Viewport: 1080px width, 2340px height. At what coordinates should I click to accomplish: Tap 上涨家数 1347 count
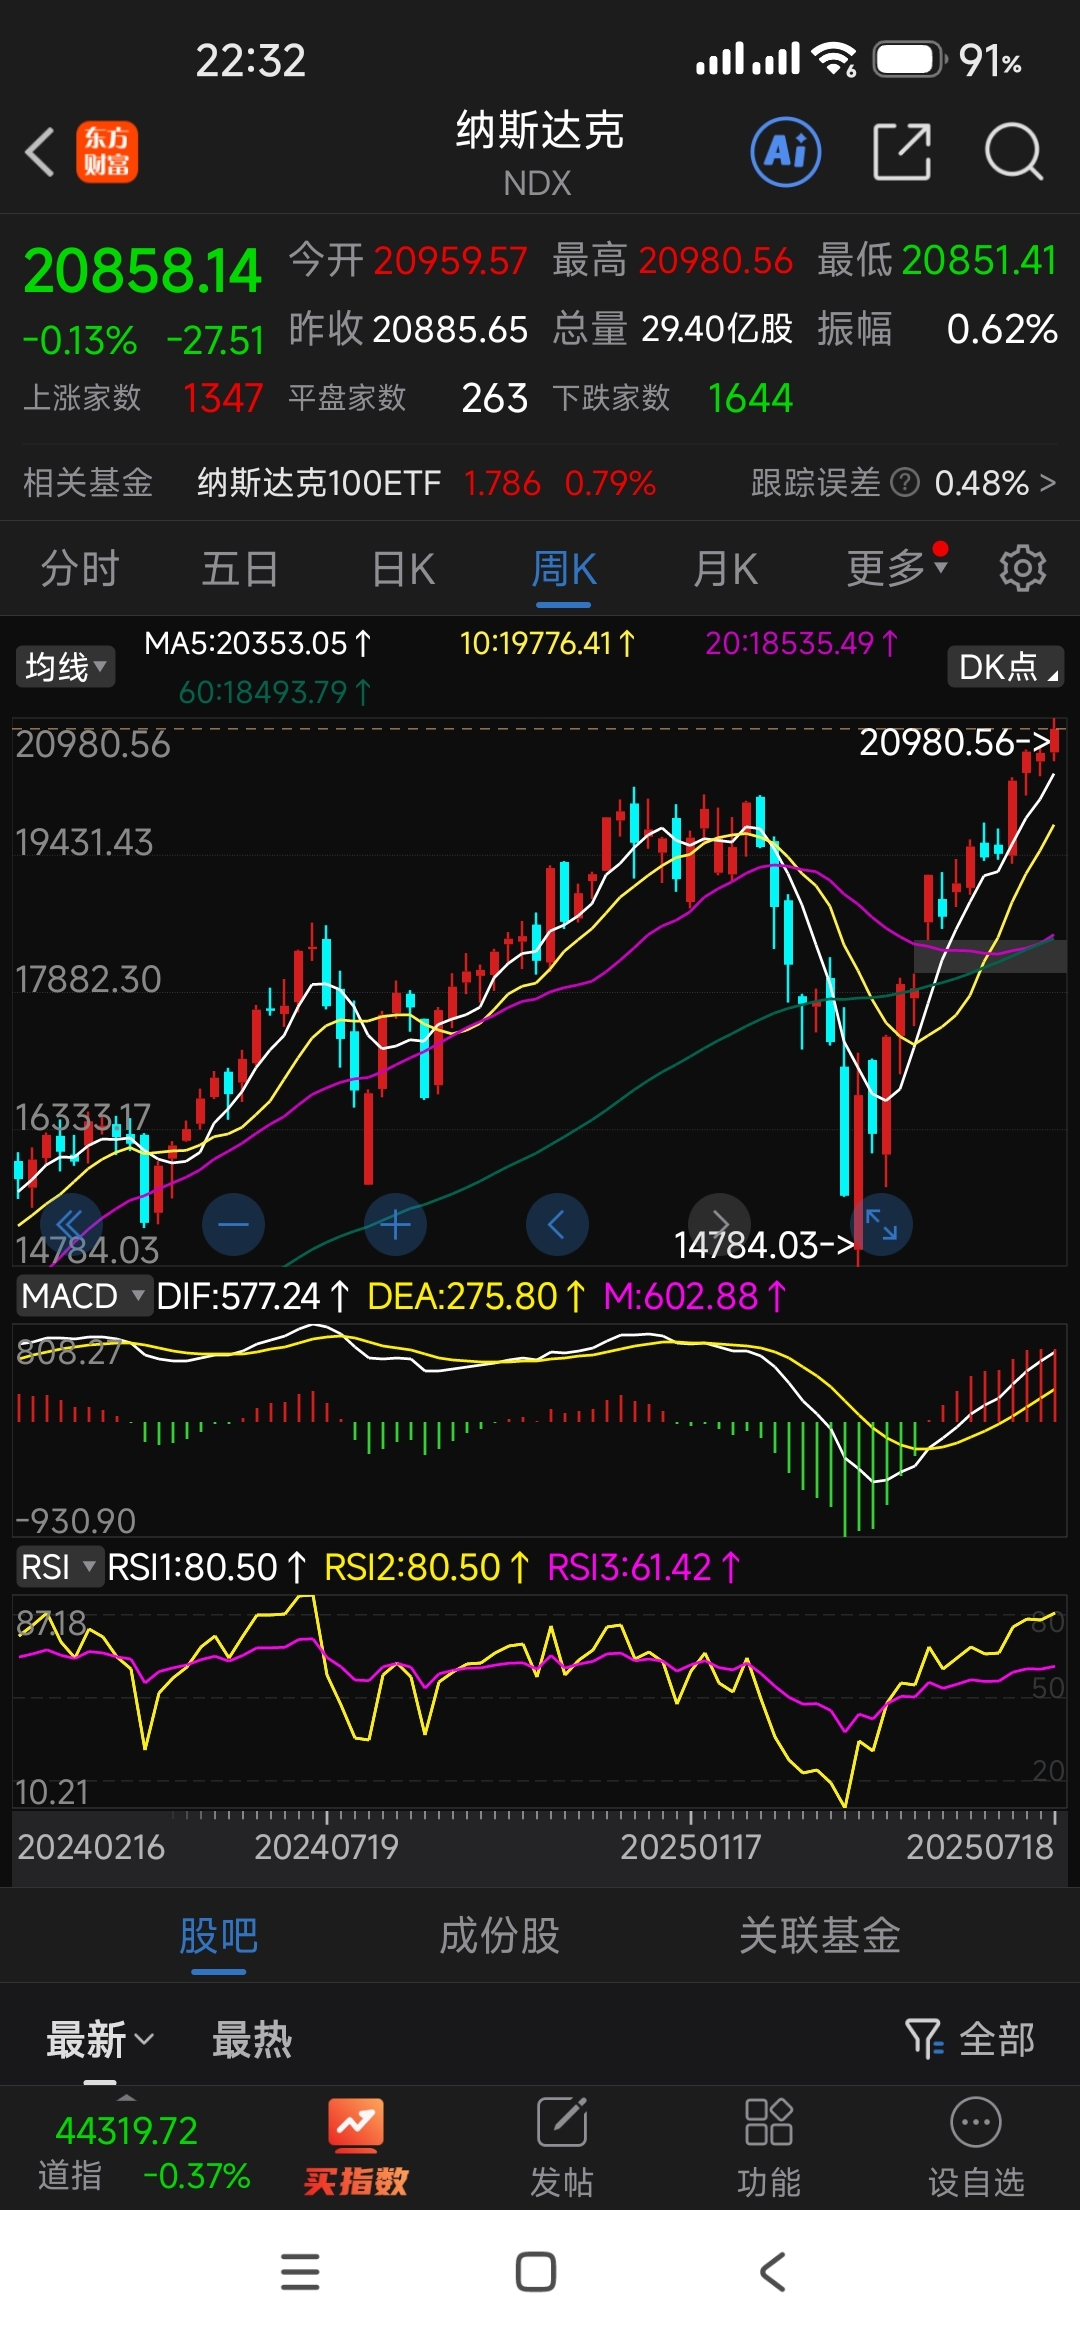click(143, 398)
